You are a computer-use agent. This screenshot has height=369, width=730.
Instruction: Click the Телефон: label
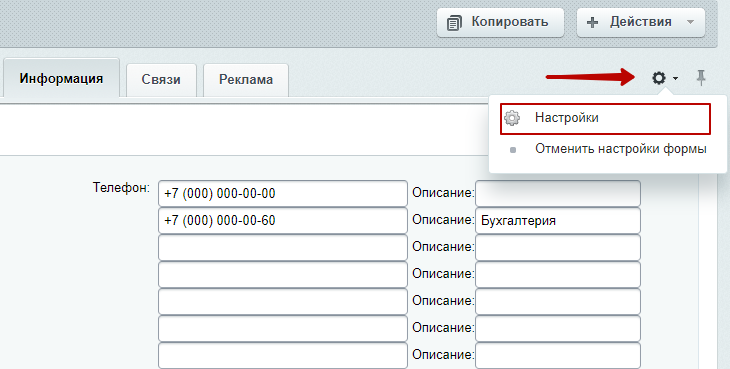click(x=121, y=188)
